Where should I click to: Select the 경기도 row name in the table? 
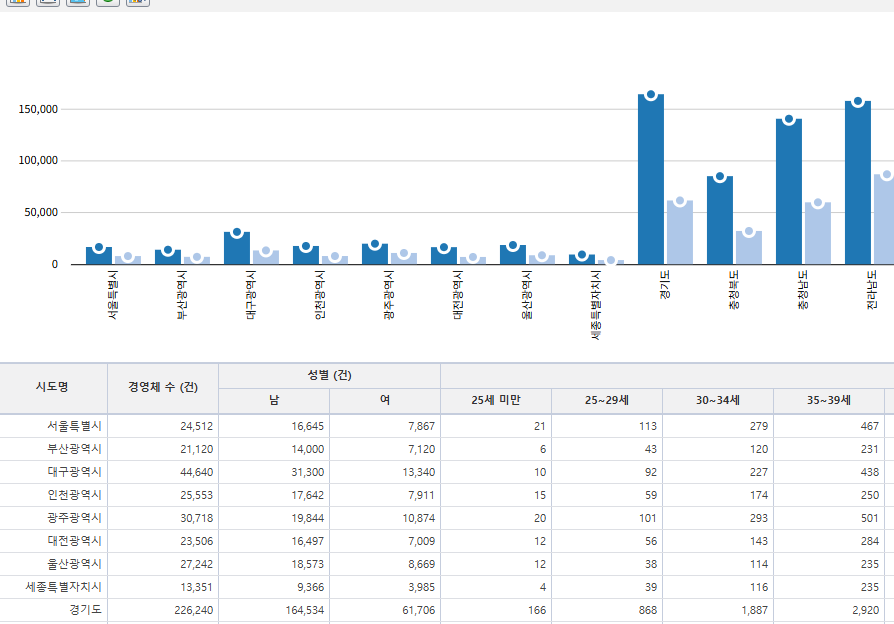[x=86, y=610]
